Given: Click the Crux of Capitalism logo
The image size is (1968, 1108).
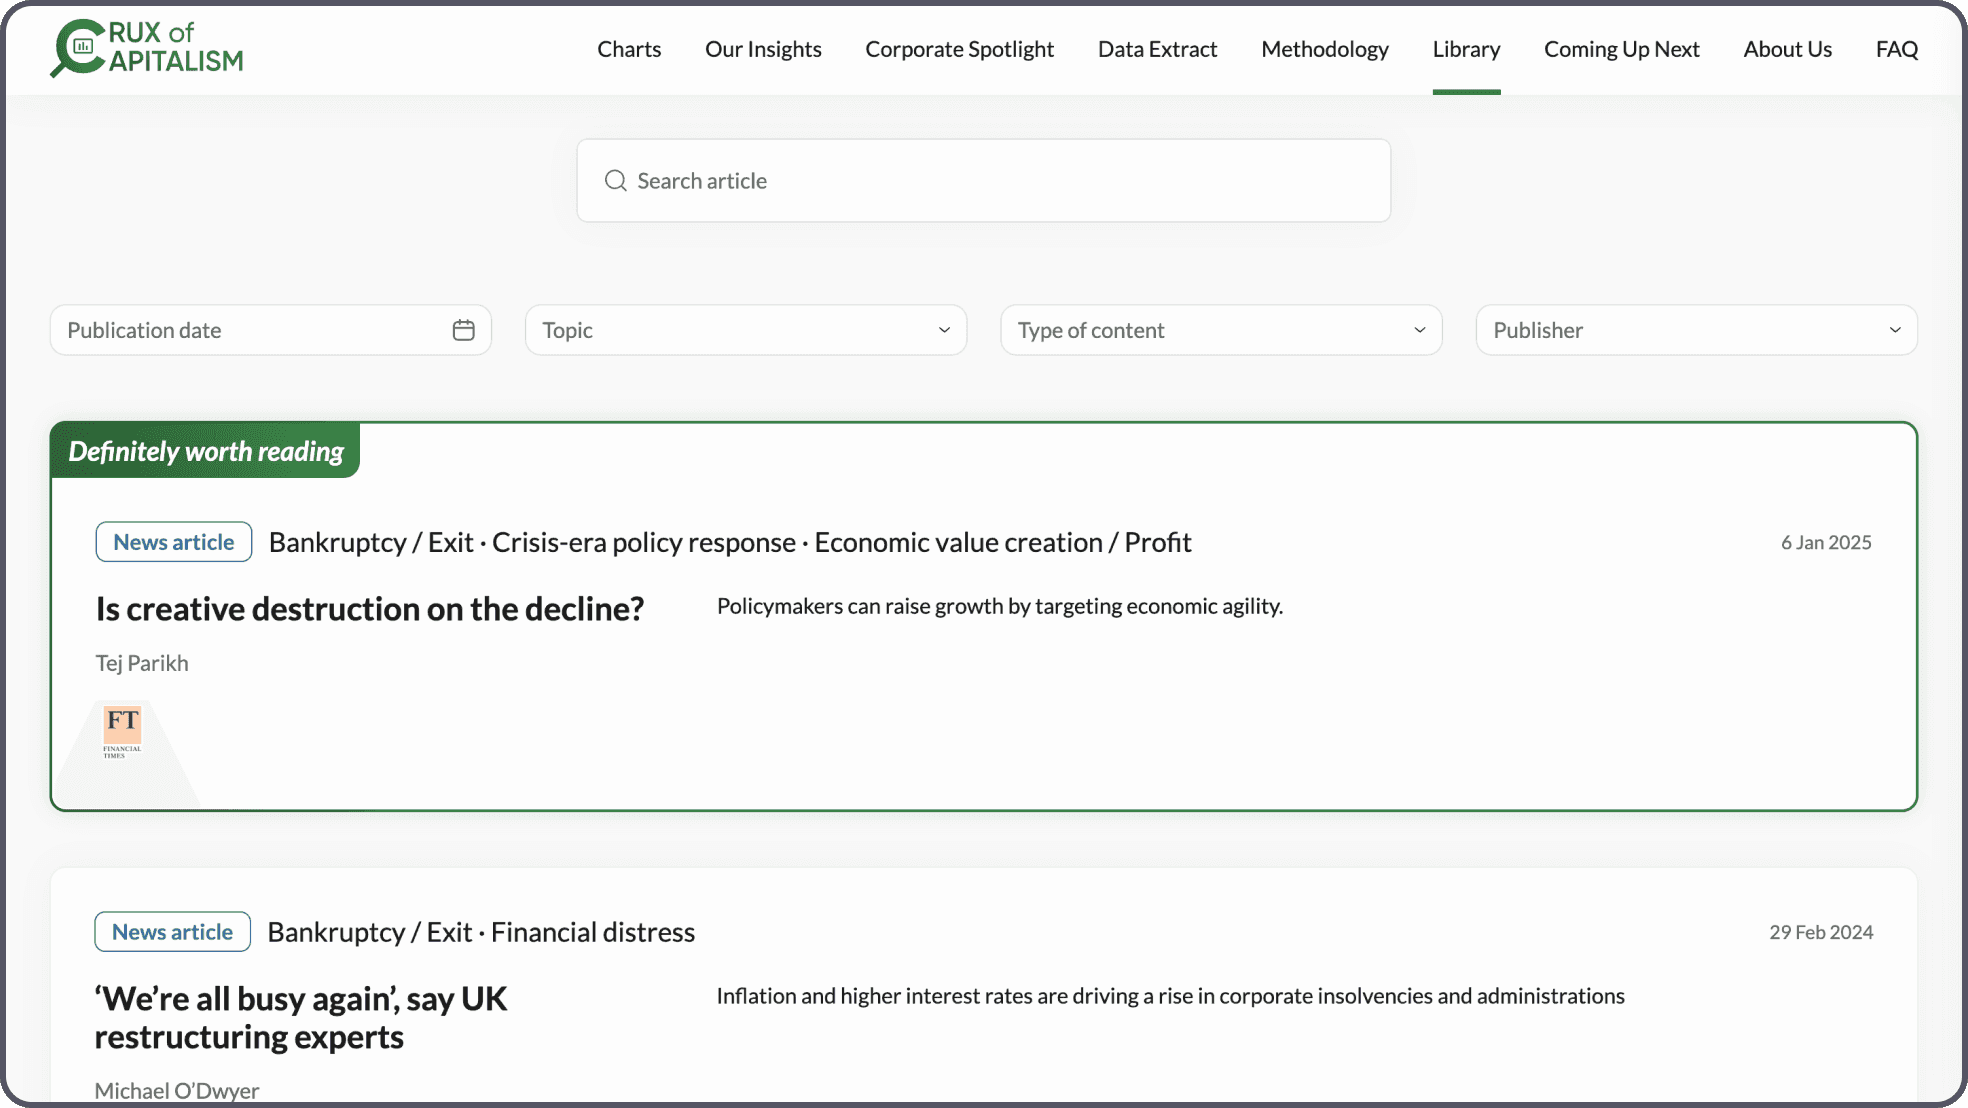Looking at the screenshot, I should (147, 48).
